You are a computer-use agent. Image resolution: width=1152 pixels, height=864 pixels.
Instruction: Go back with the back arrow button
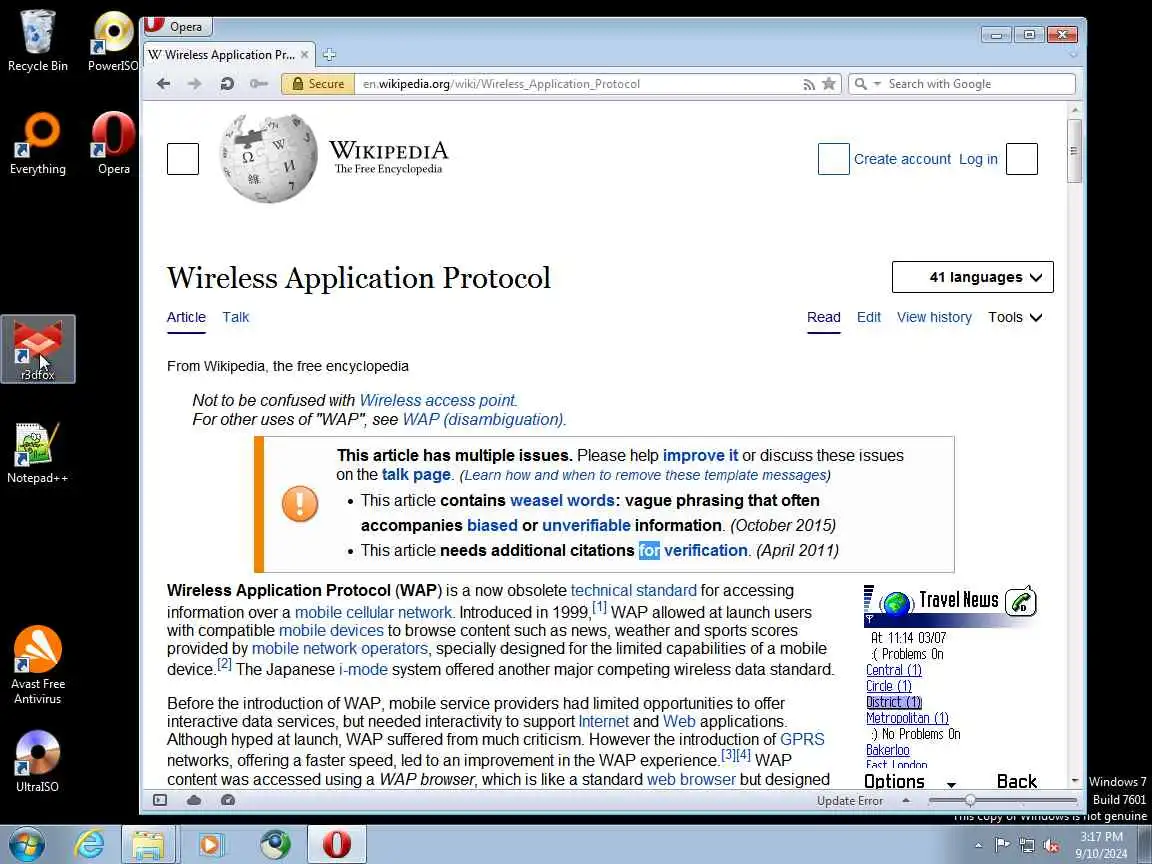coord(163,84)
